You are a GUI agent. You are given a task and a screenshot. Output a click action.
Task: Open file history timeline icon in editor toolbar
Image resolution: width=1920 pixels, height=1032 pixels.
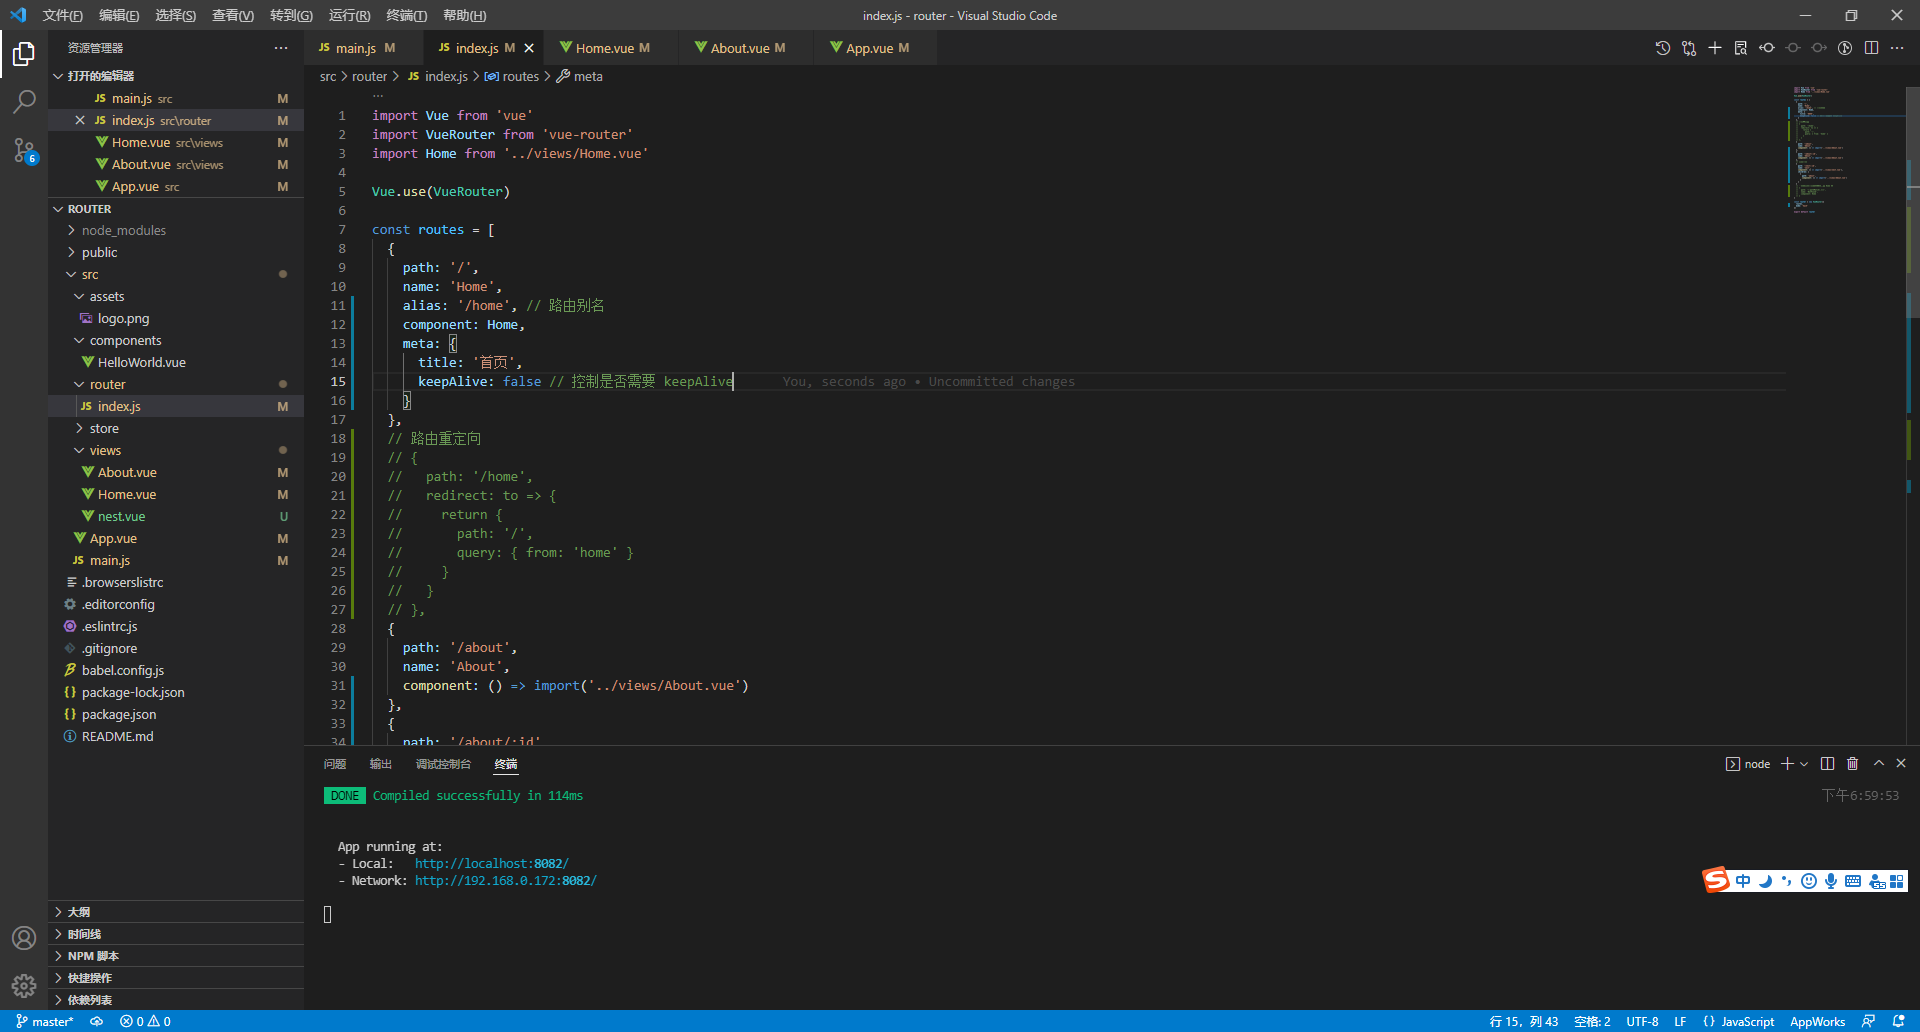pos(1663,48)
